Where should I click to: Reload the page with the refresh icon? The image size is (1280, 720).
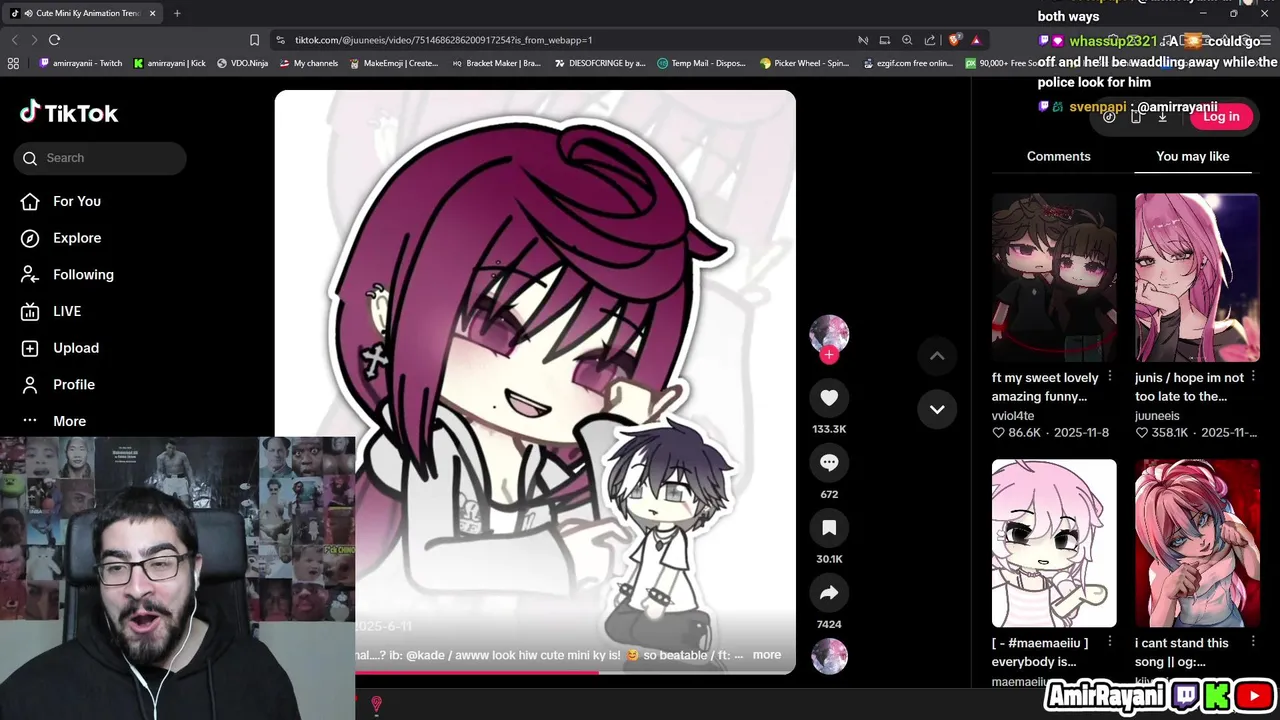[54, 40]
